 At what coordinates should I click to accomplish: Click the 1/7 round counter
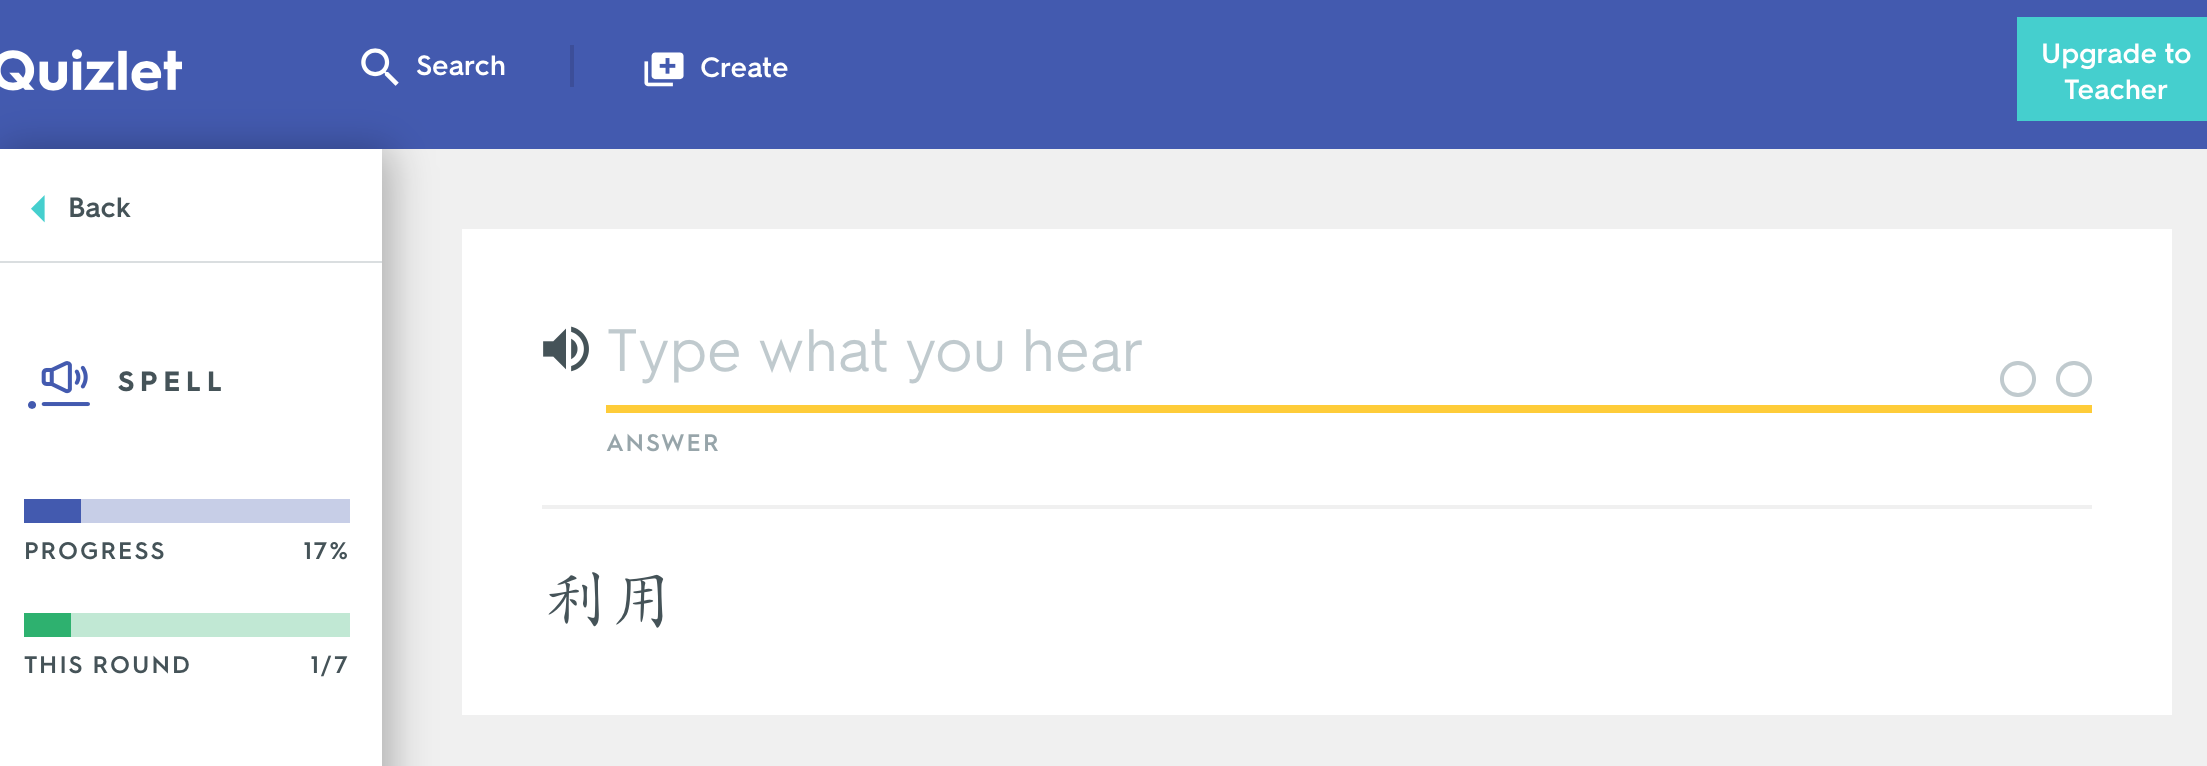click(328, 665)
